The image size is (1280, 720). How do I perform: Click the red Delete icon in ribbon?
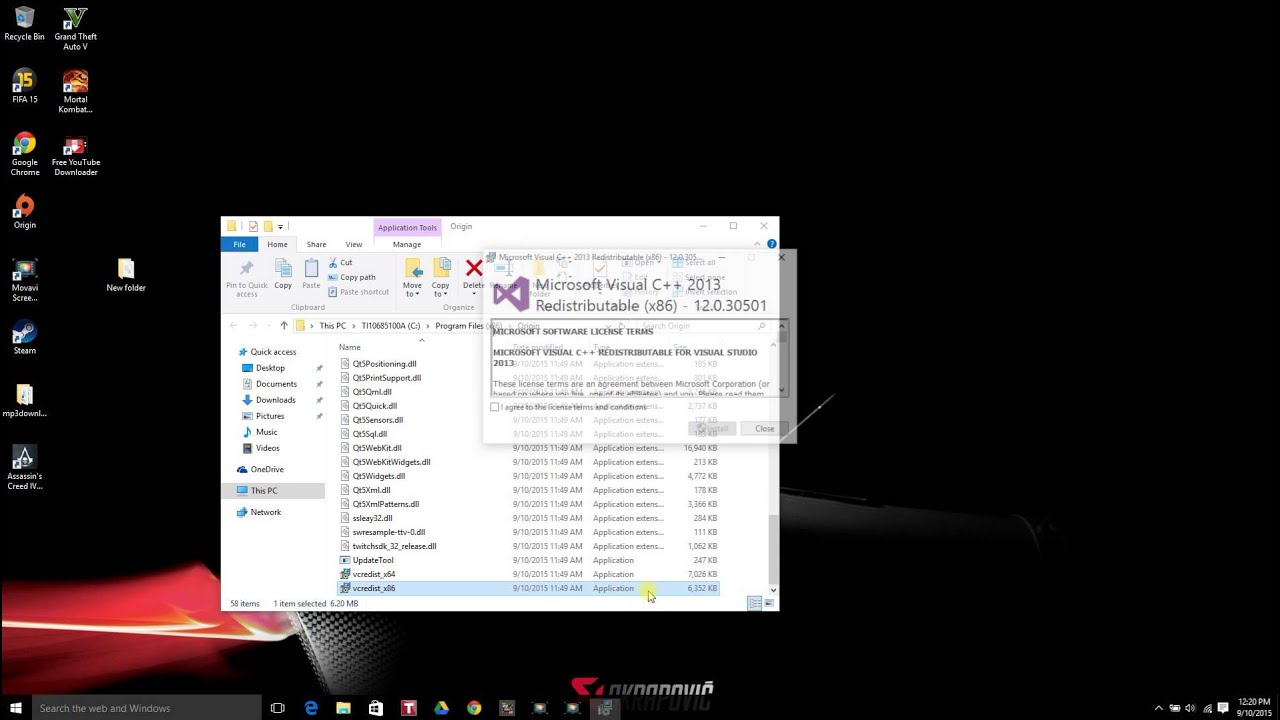474,268
